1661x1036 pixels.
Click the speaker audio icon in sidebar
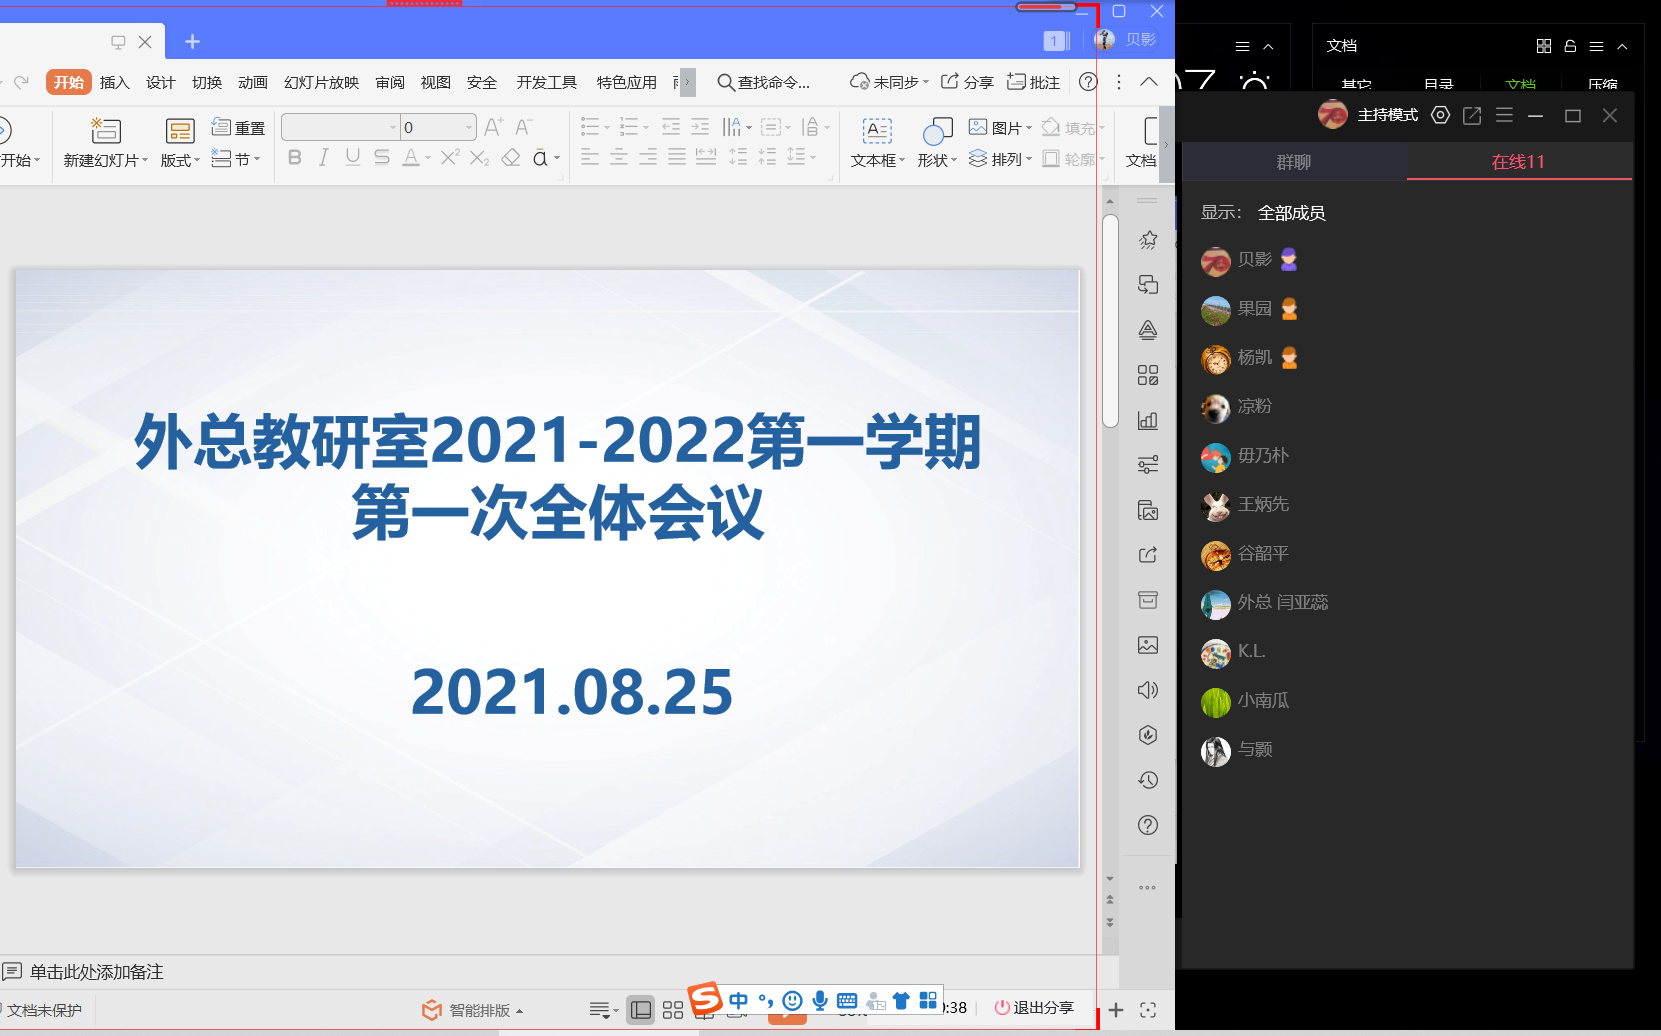coord(1148,690)
